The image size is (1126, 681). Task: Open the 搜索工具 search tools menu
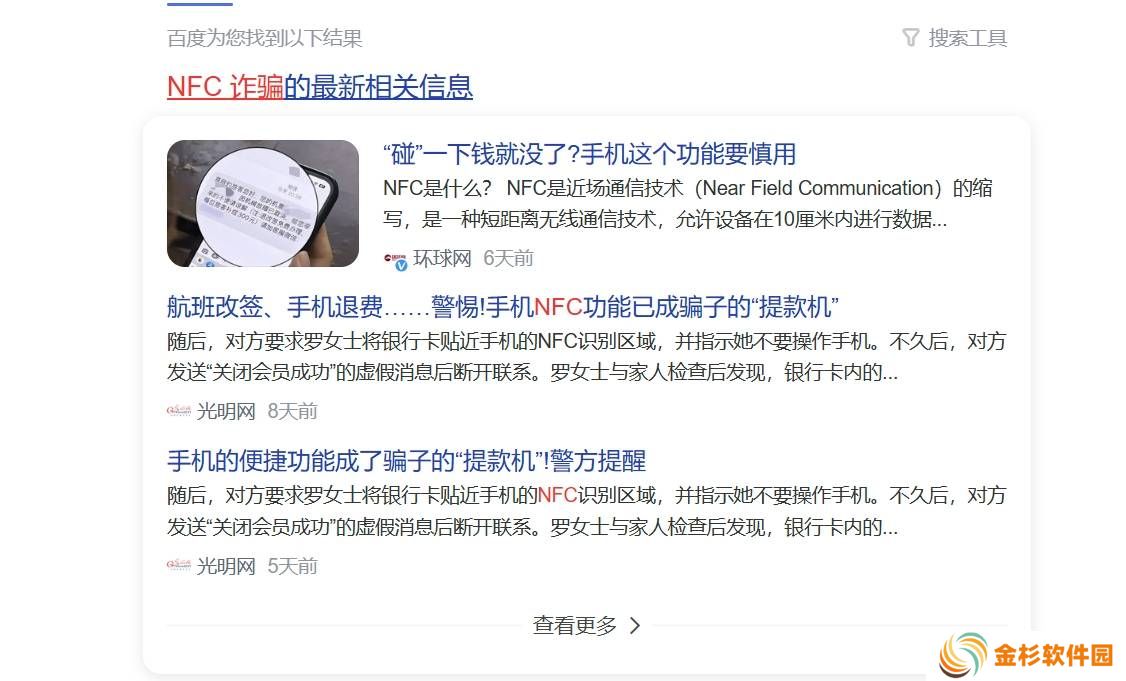pyautogui.click(x=955, y=37)
